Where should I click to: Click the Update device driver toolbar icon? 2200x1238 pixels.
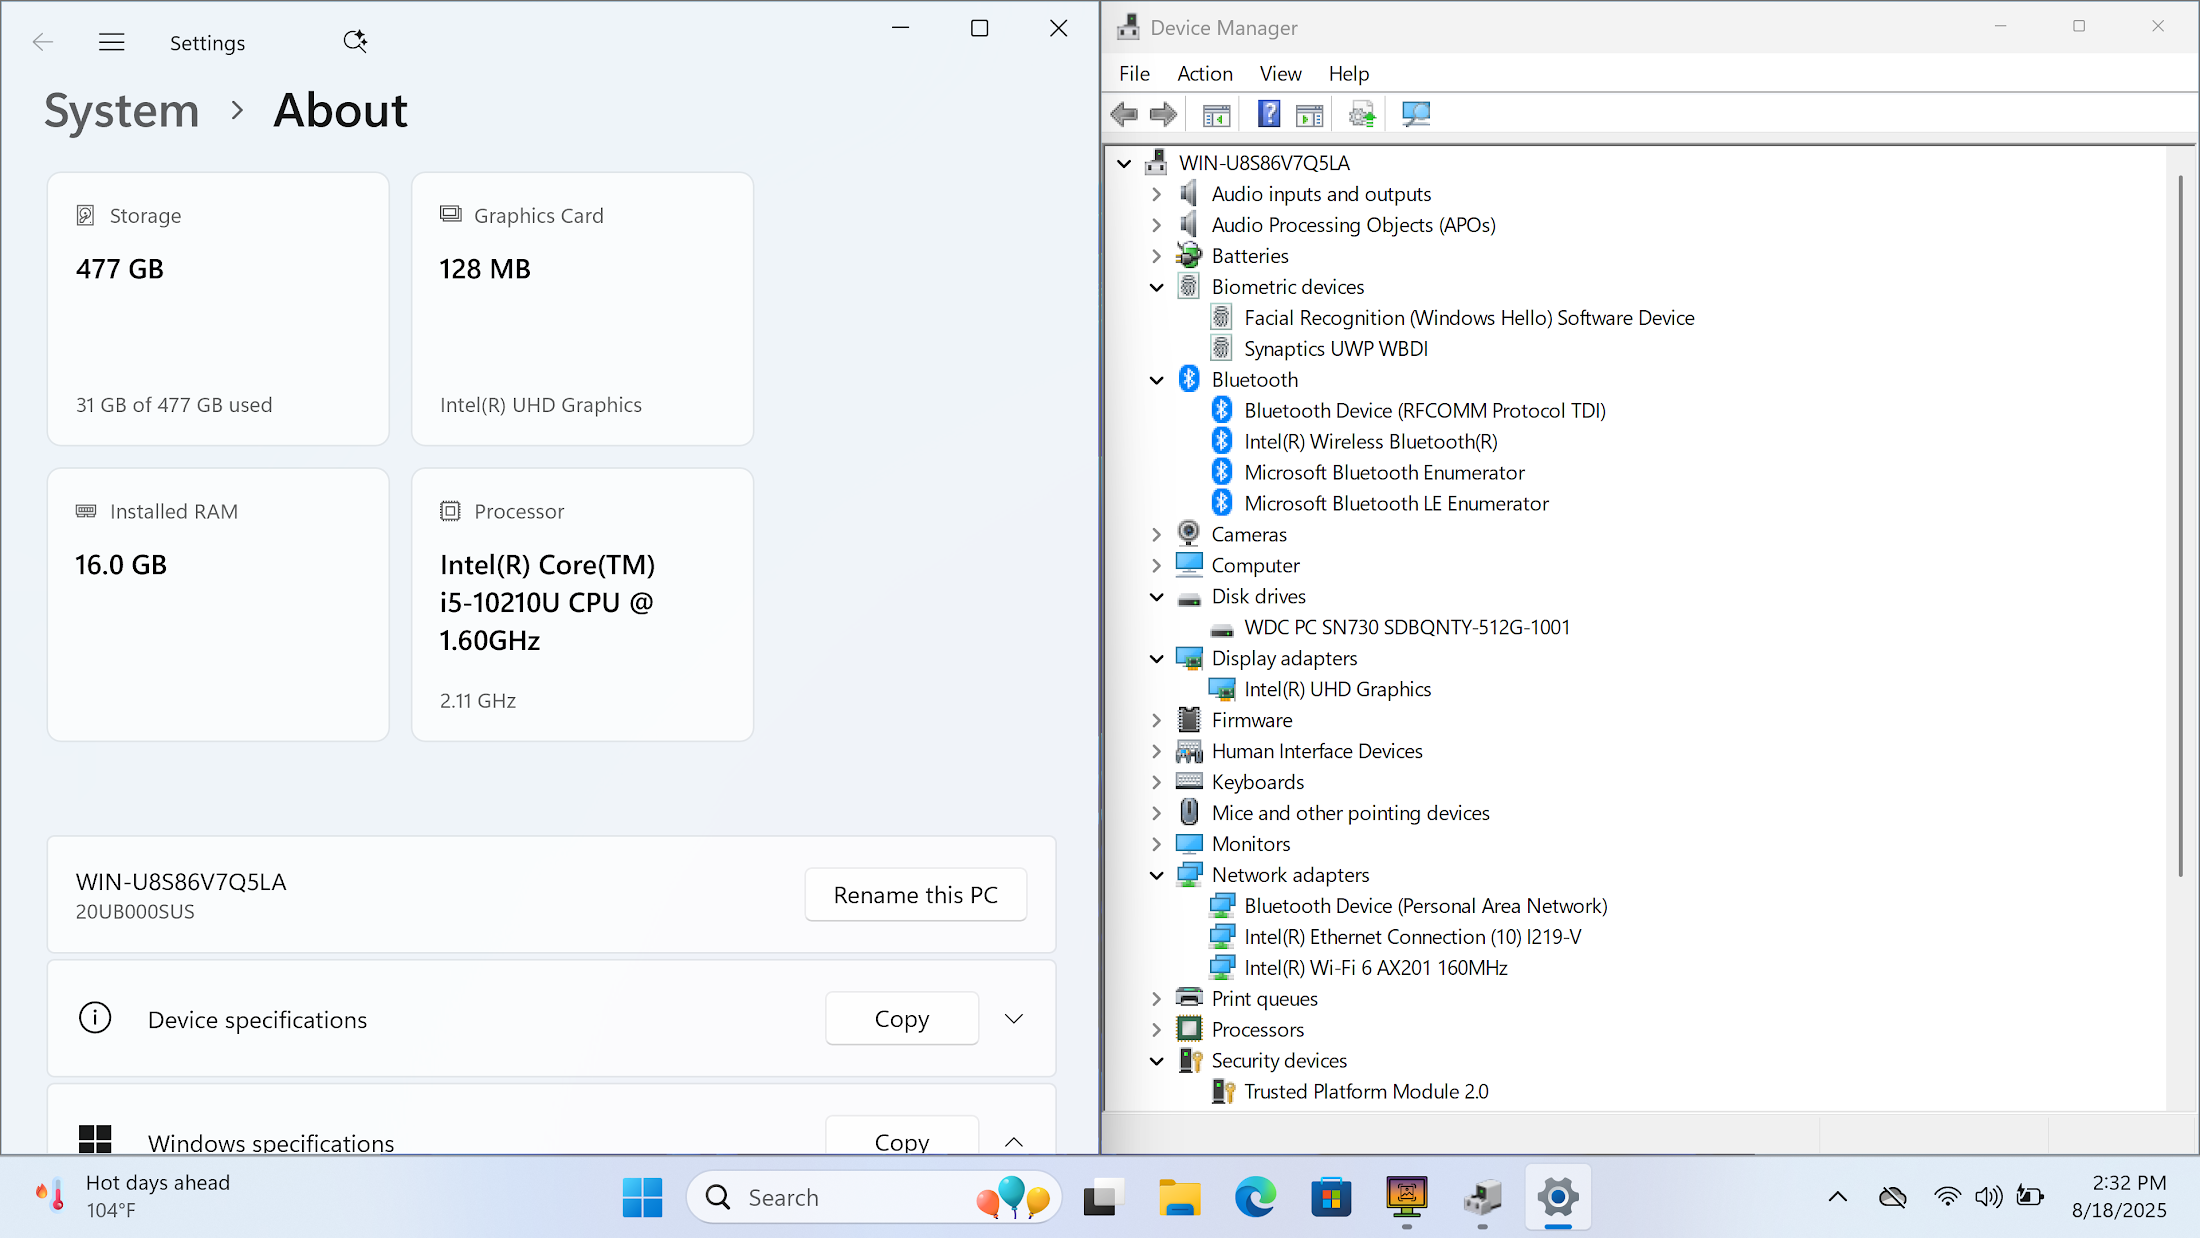[1362, 114]
